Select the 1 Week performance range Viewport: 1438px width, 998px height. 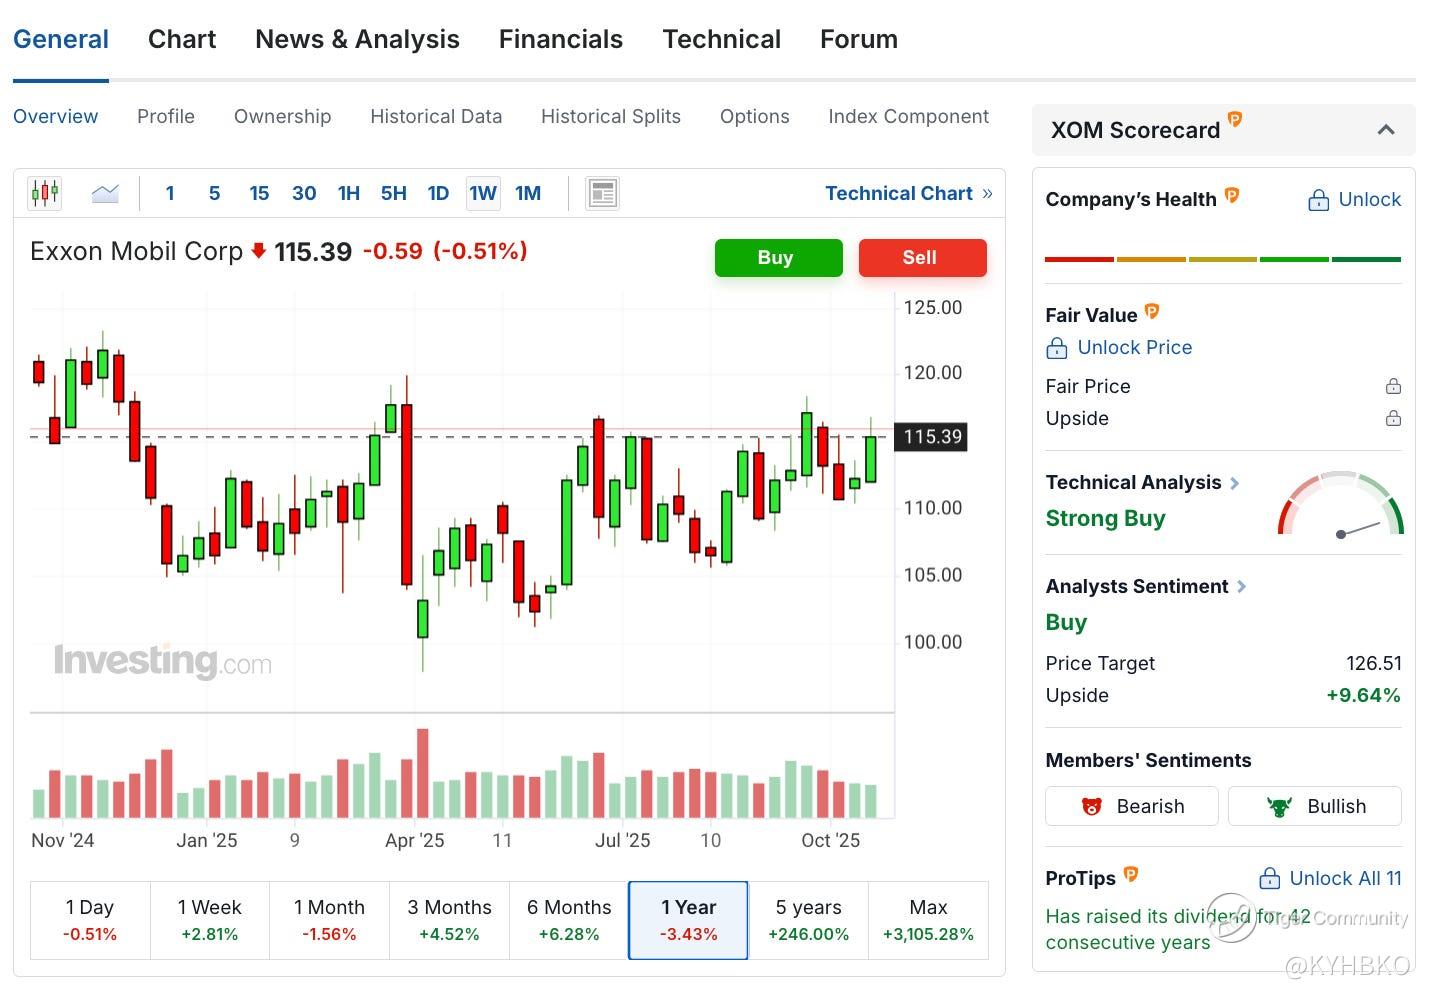210,920
